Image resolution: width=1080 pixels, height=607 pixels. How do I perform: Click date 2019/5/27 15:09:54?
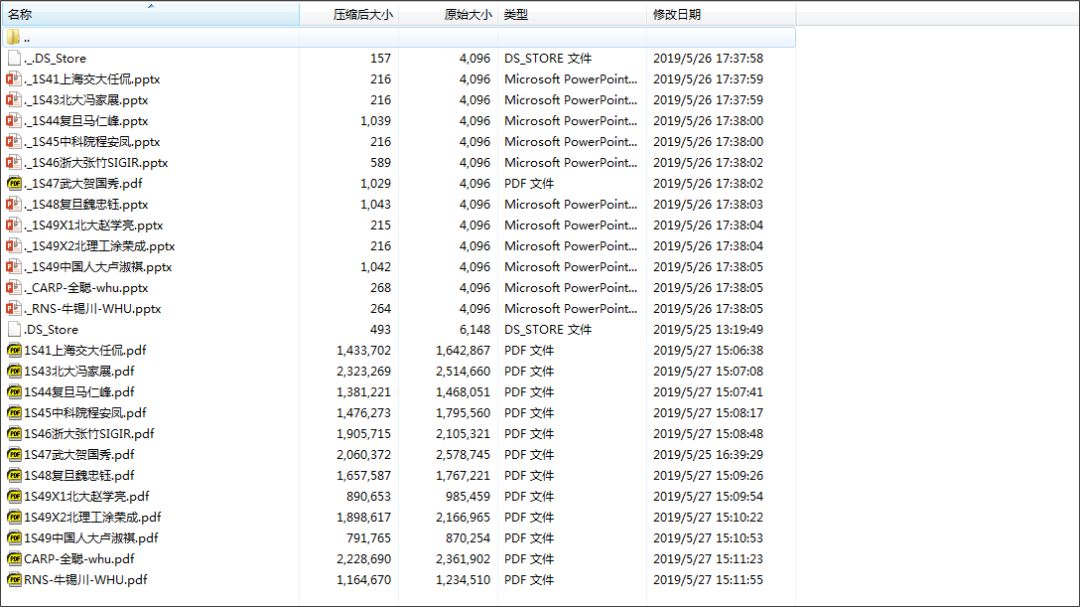[708, 496]
